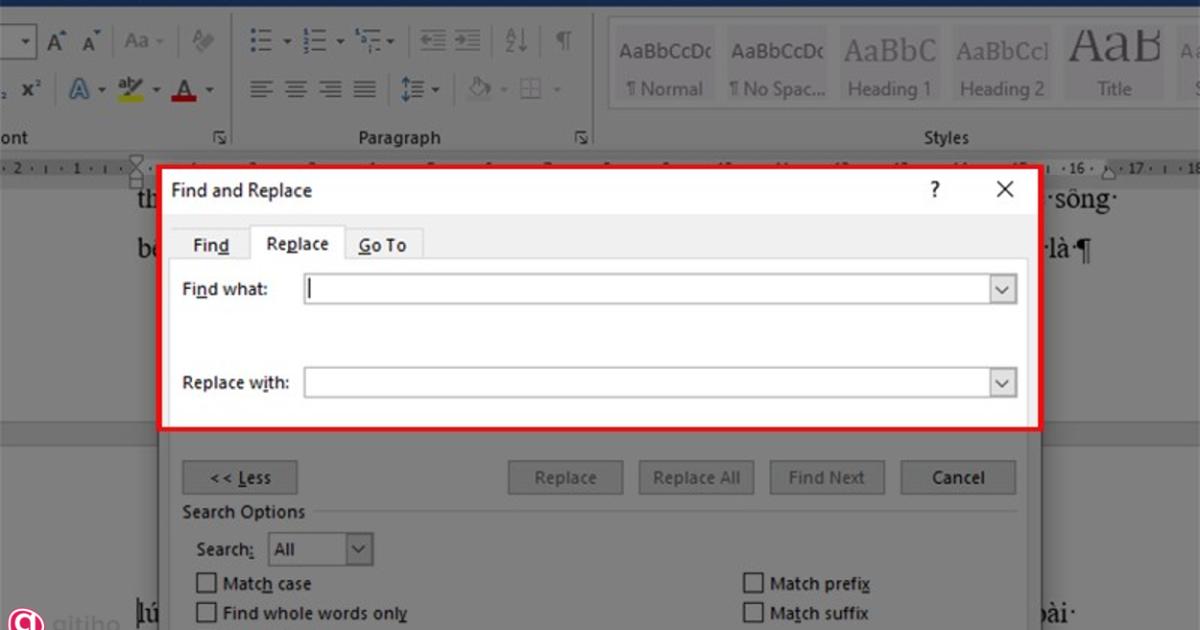
Task: Apply the Heading 1 style
Action: pos(890,65)
